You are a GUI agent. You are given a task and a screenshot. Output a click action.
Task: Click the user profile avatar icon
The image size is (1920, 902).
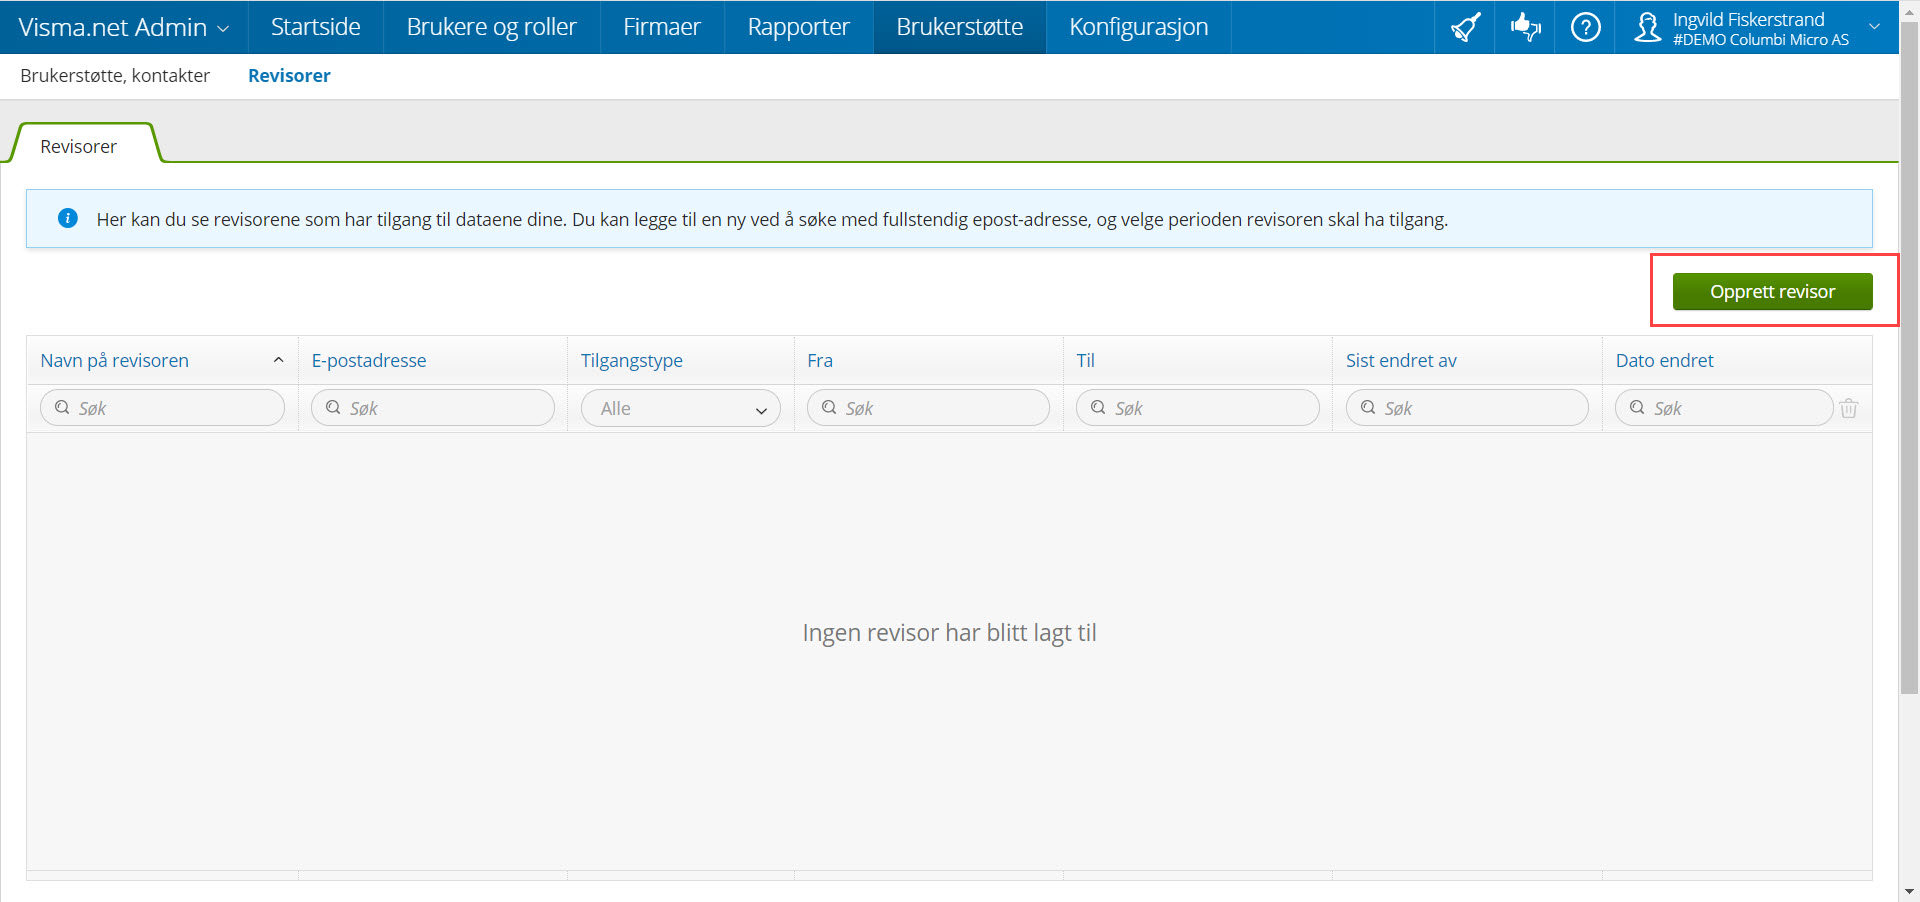pos(1647,27)
